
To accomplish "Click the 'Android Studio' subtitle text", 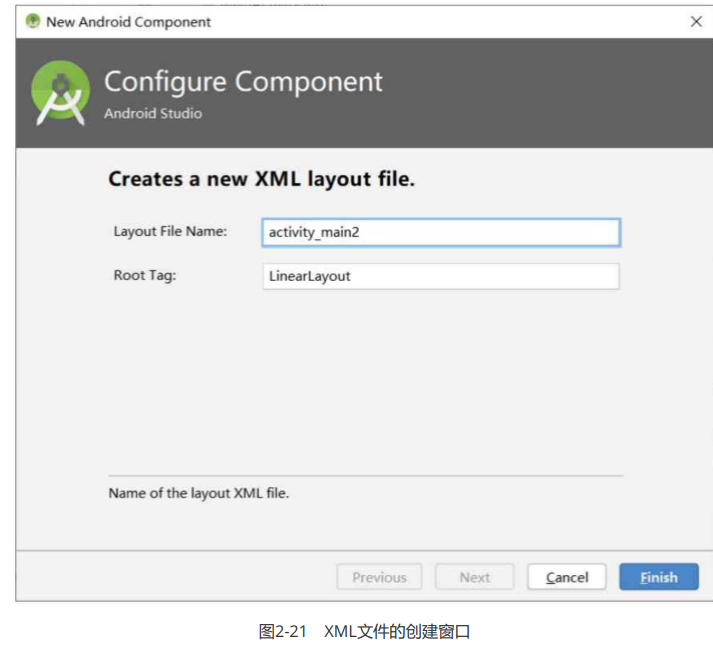I will click(153, 113).
